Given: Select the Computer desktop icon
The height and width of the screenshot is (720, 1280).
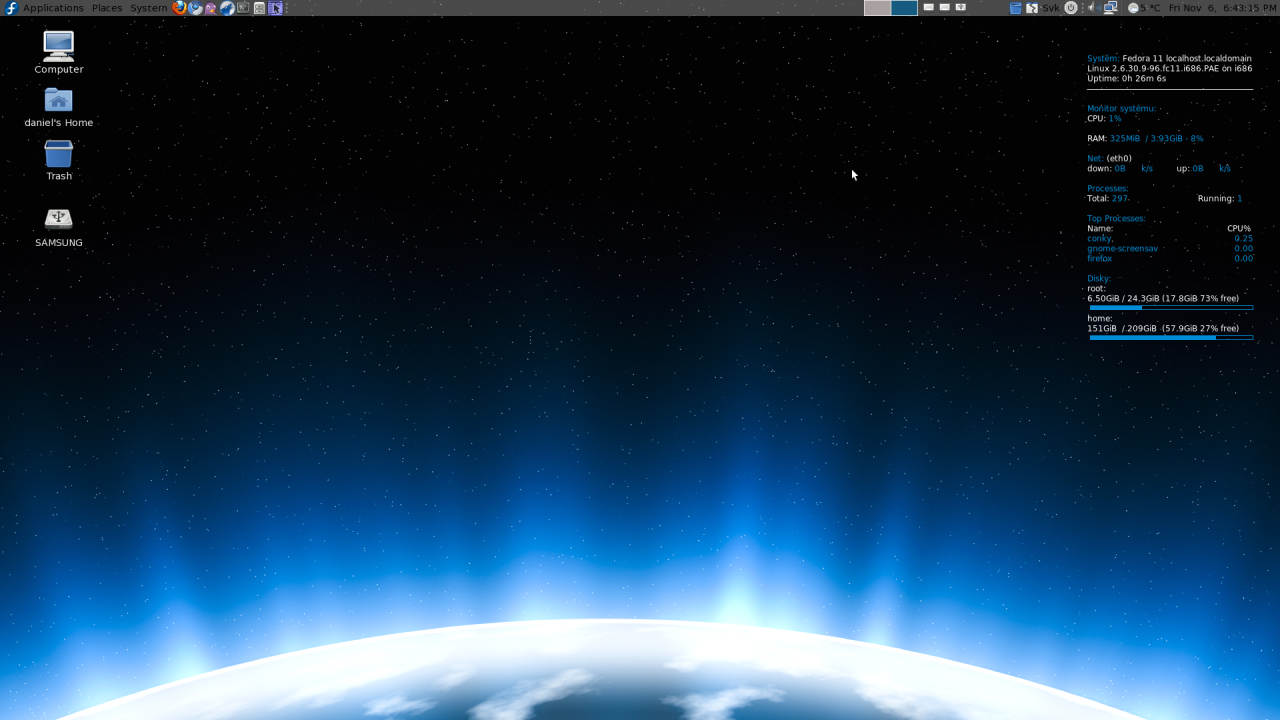Looking at the screenshot, I should pyautogui.click(x=59, y=52).
